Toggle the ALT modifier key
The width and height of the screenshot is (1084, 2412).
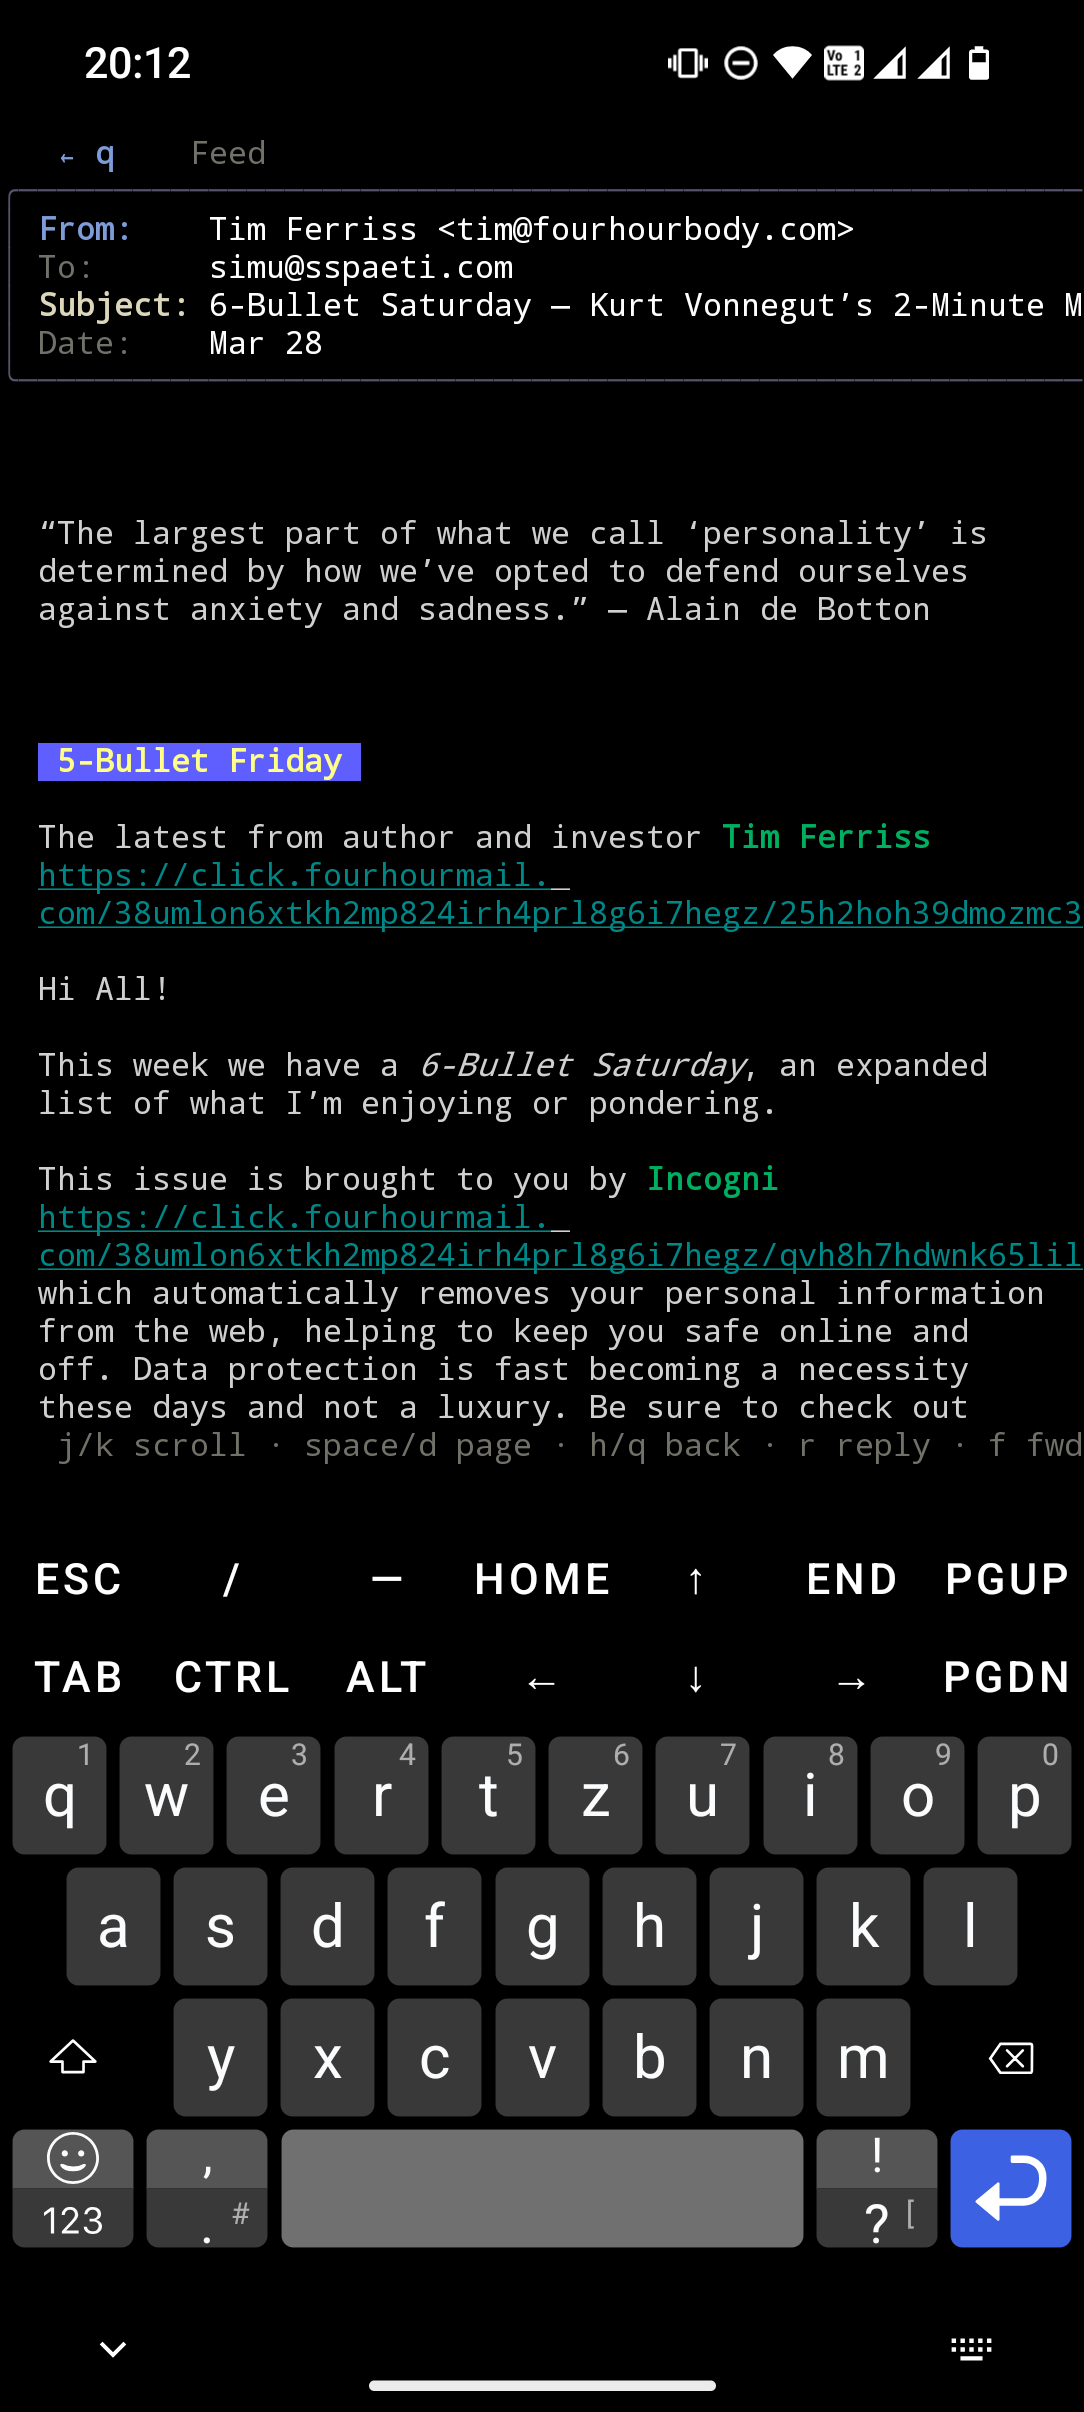(386, 1678)
